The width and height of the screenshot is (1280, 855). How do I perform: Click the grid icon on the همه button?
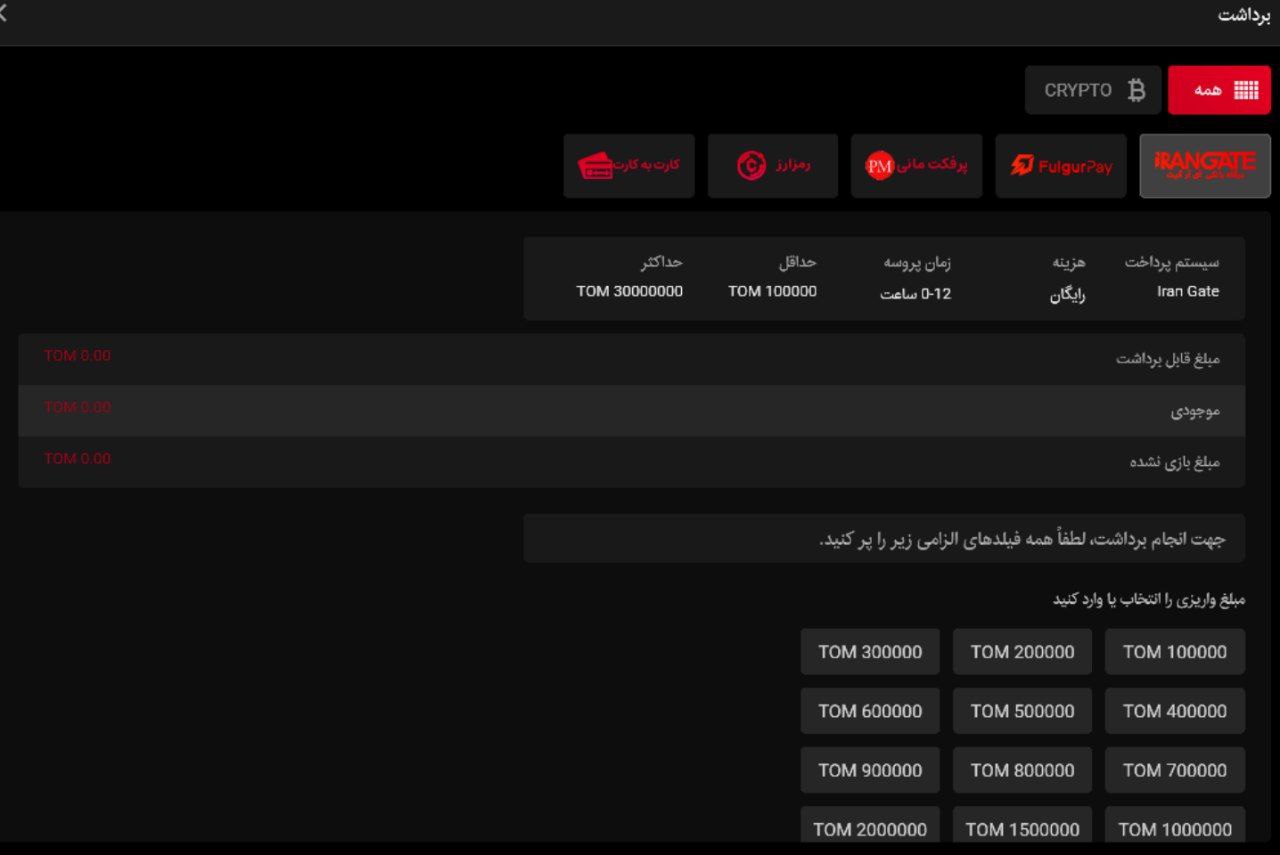pos(1245,89)
